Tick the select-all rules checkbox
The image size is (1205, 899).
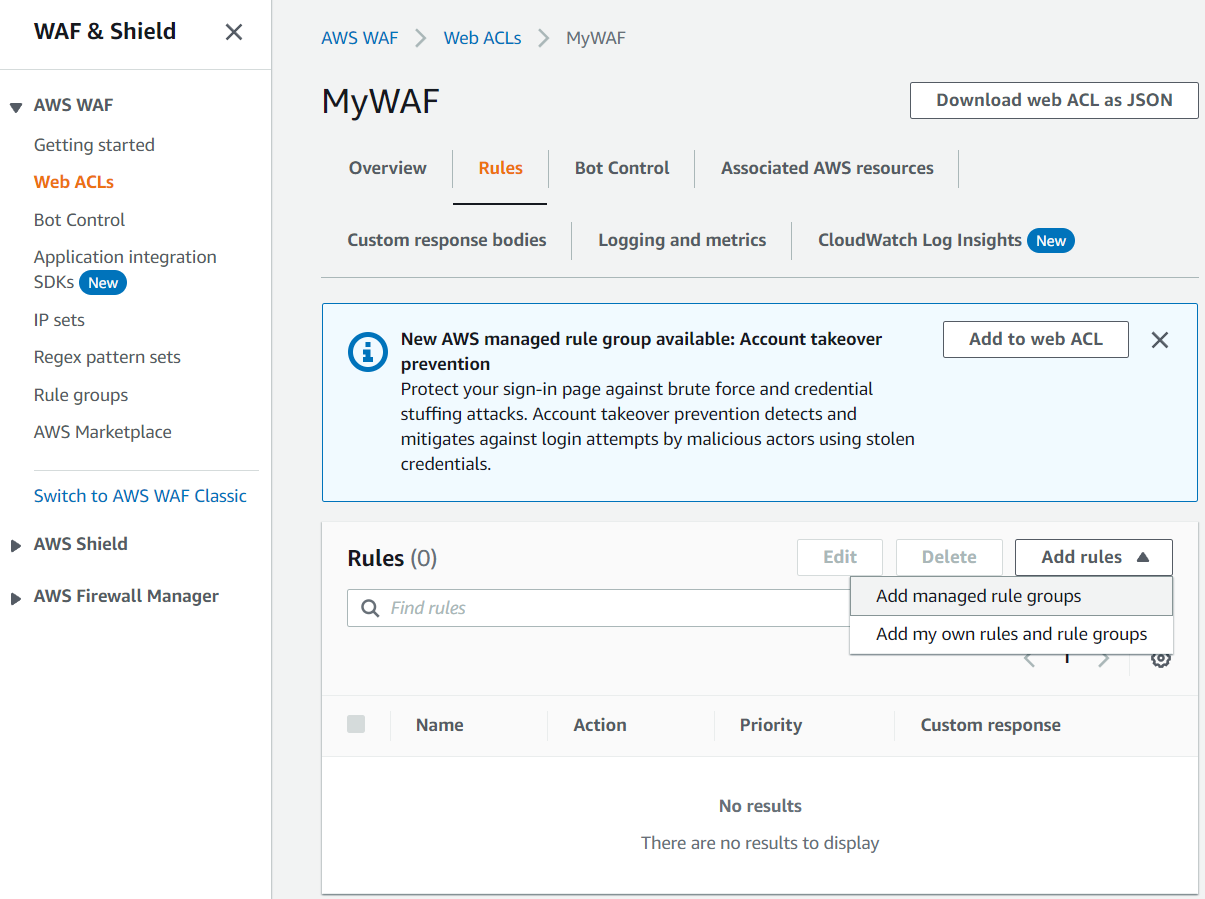(356, 724)
